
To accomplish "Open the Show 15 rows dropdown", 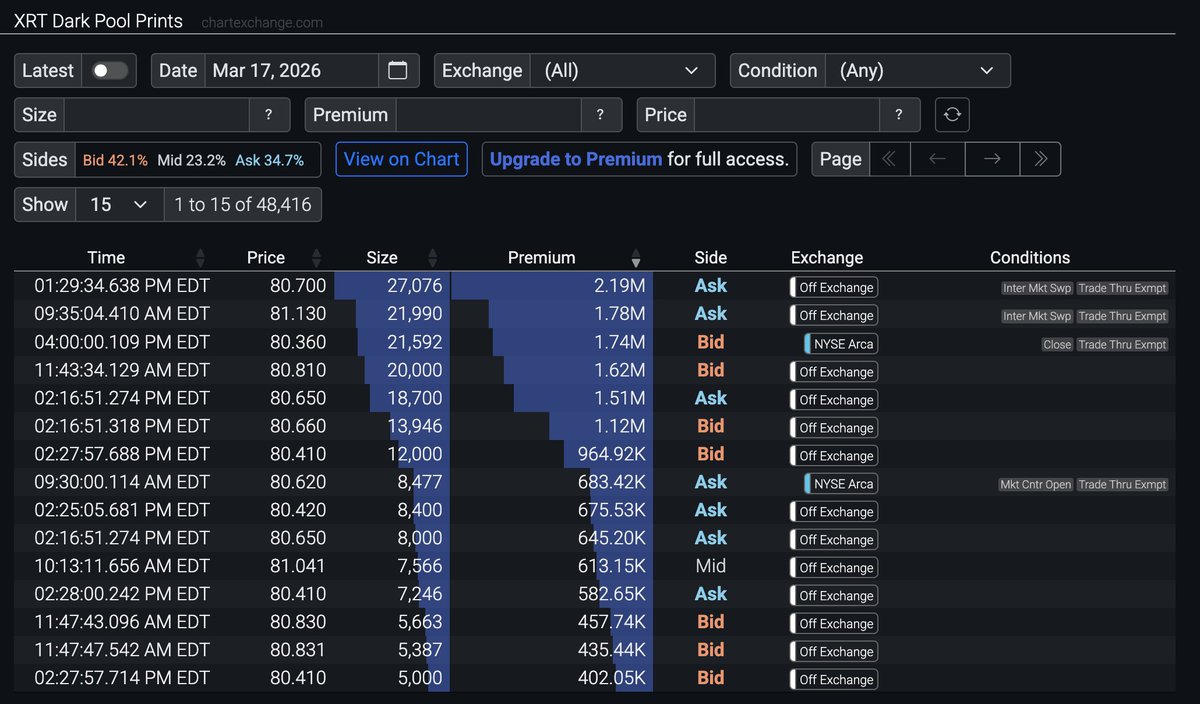I will 119,205.
